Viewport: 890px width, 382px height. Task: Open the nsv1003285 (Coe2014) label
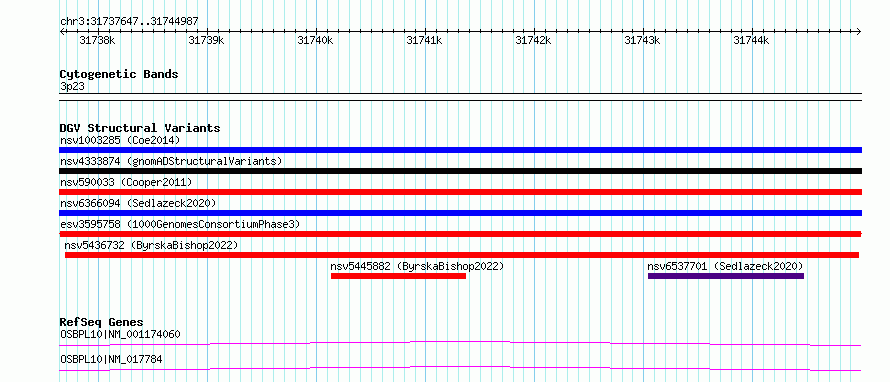[120, 140]
